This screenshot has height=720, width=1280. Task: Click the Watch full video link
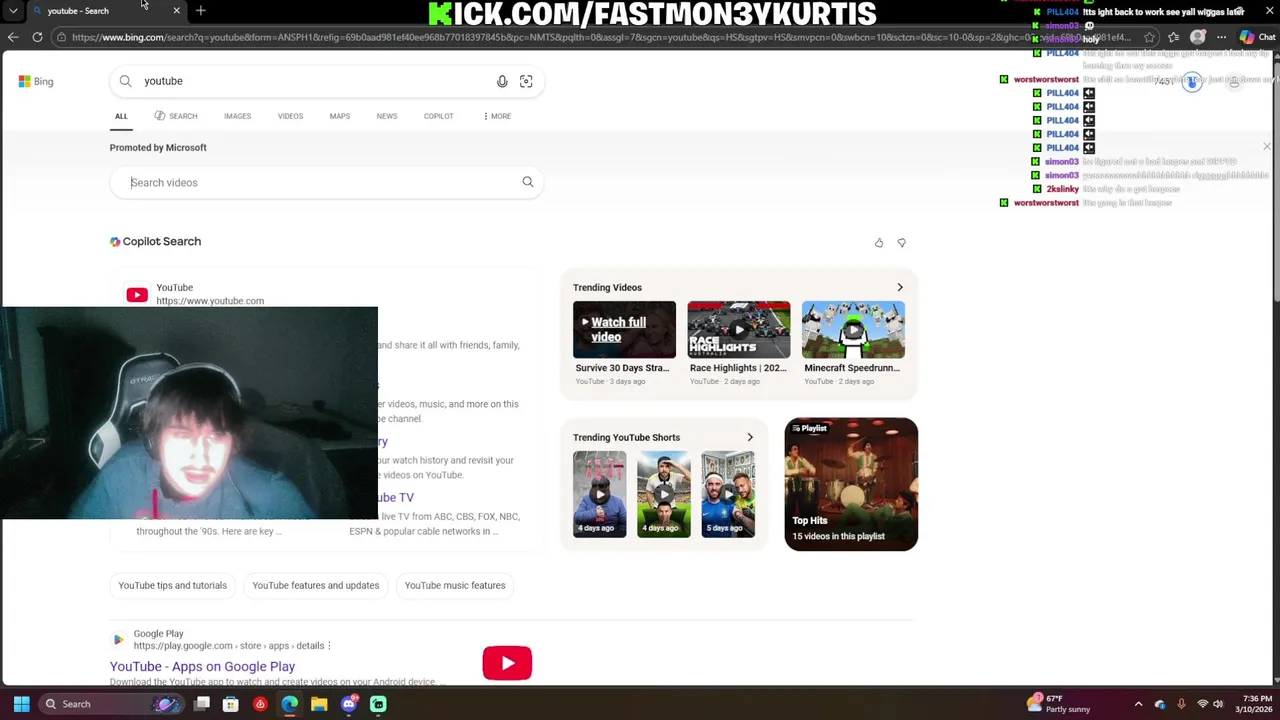pyautogui.click(x=618, y=330)
